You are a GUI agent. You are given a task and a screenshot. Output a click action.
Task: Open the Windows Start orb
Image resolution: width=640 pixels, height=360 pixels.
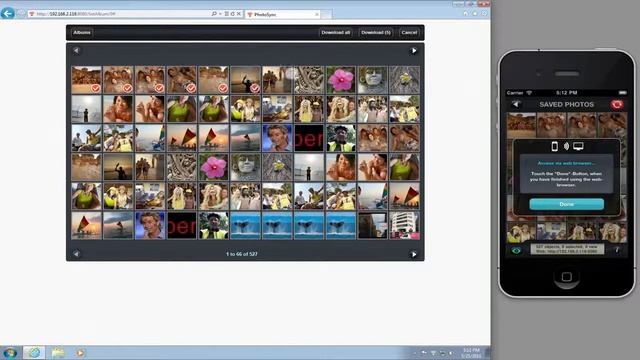(10, 352)
